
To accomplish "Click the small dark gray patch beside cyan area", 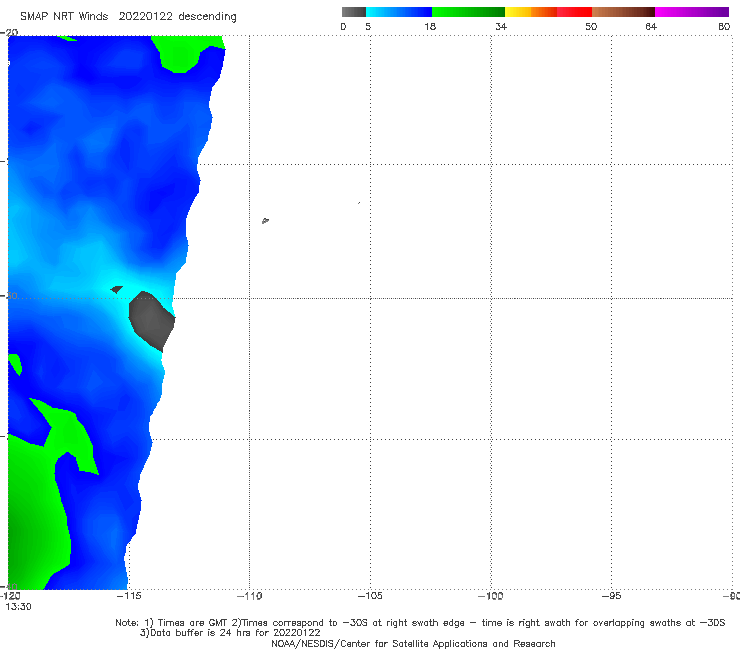I will [x=117, y=289].
